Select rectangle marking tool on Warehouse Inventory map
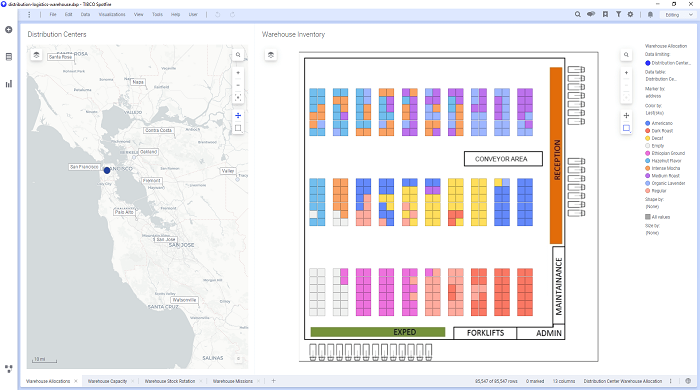 626,128
